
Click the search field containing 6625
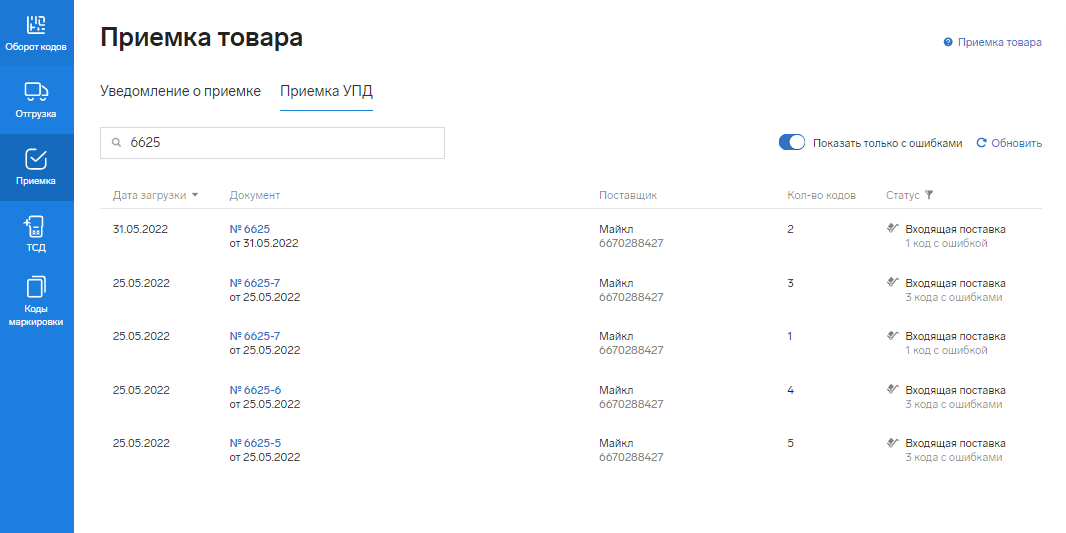pos(280,143)
